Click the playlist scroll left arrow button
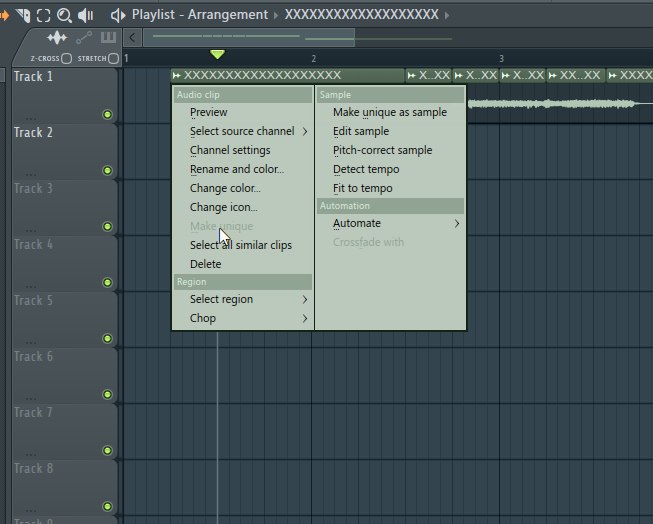653x524 pixels. coord(132,38)
